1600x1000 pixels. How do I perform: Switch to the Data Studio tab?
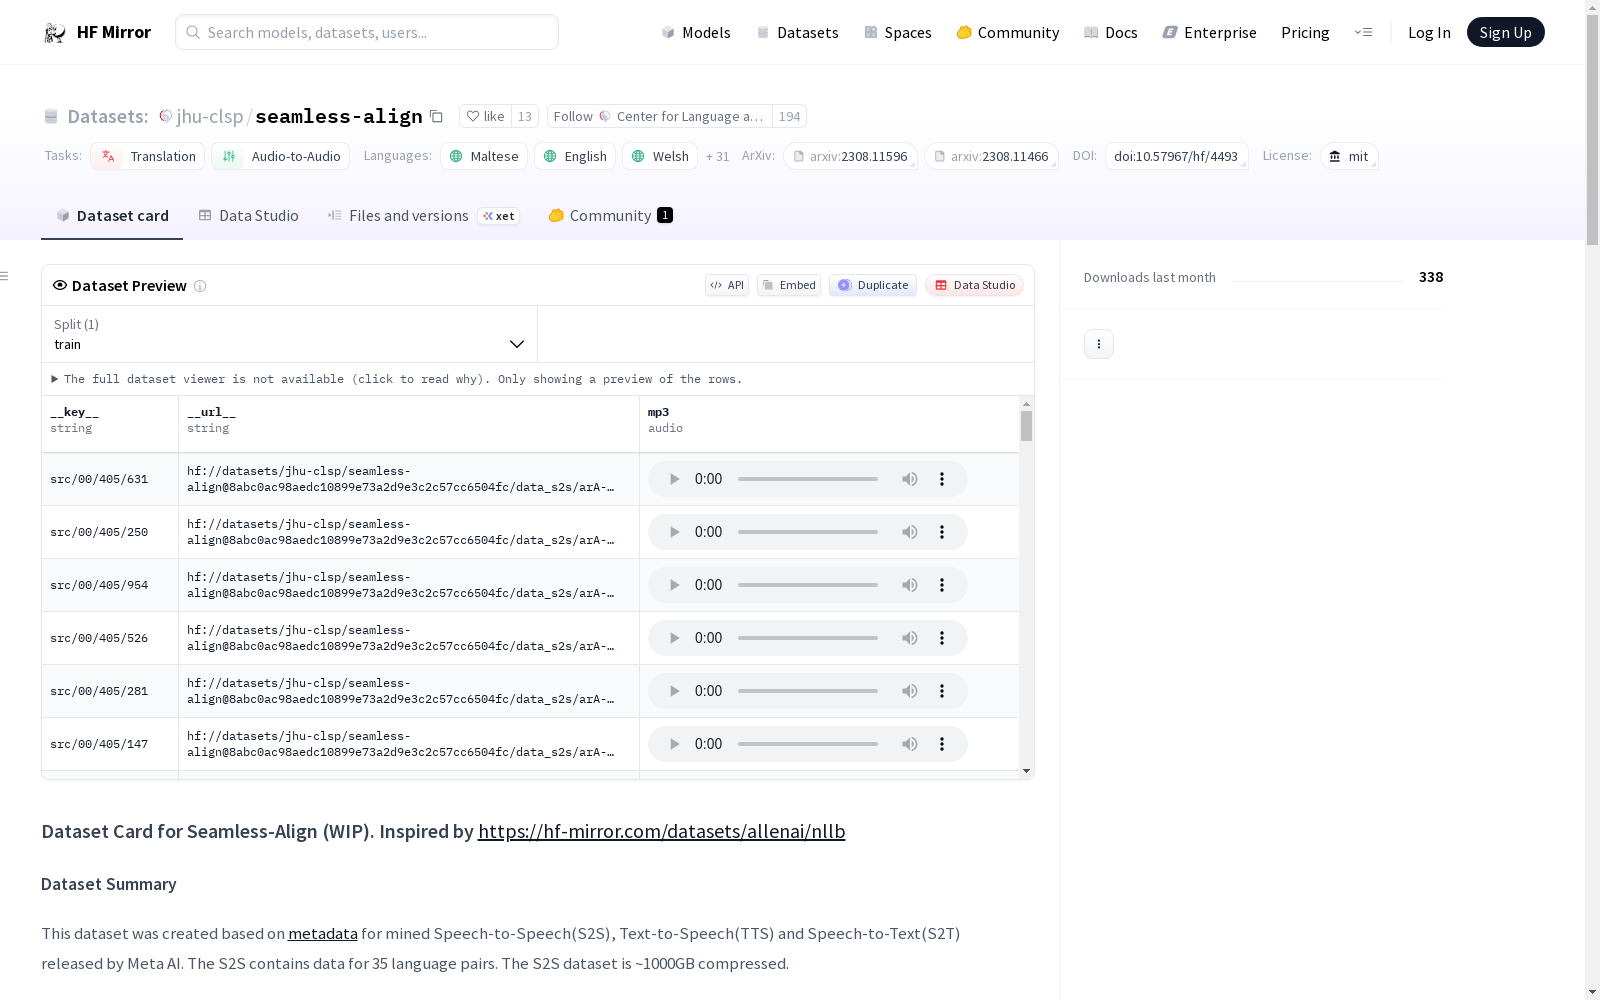pos(248,216)
